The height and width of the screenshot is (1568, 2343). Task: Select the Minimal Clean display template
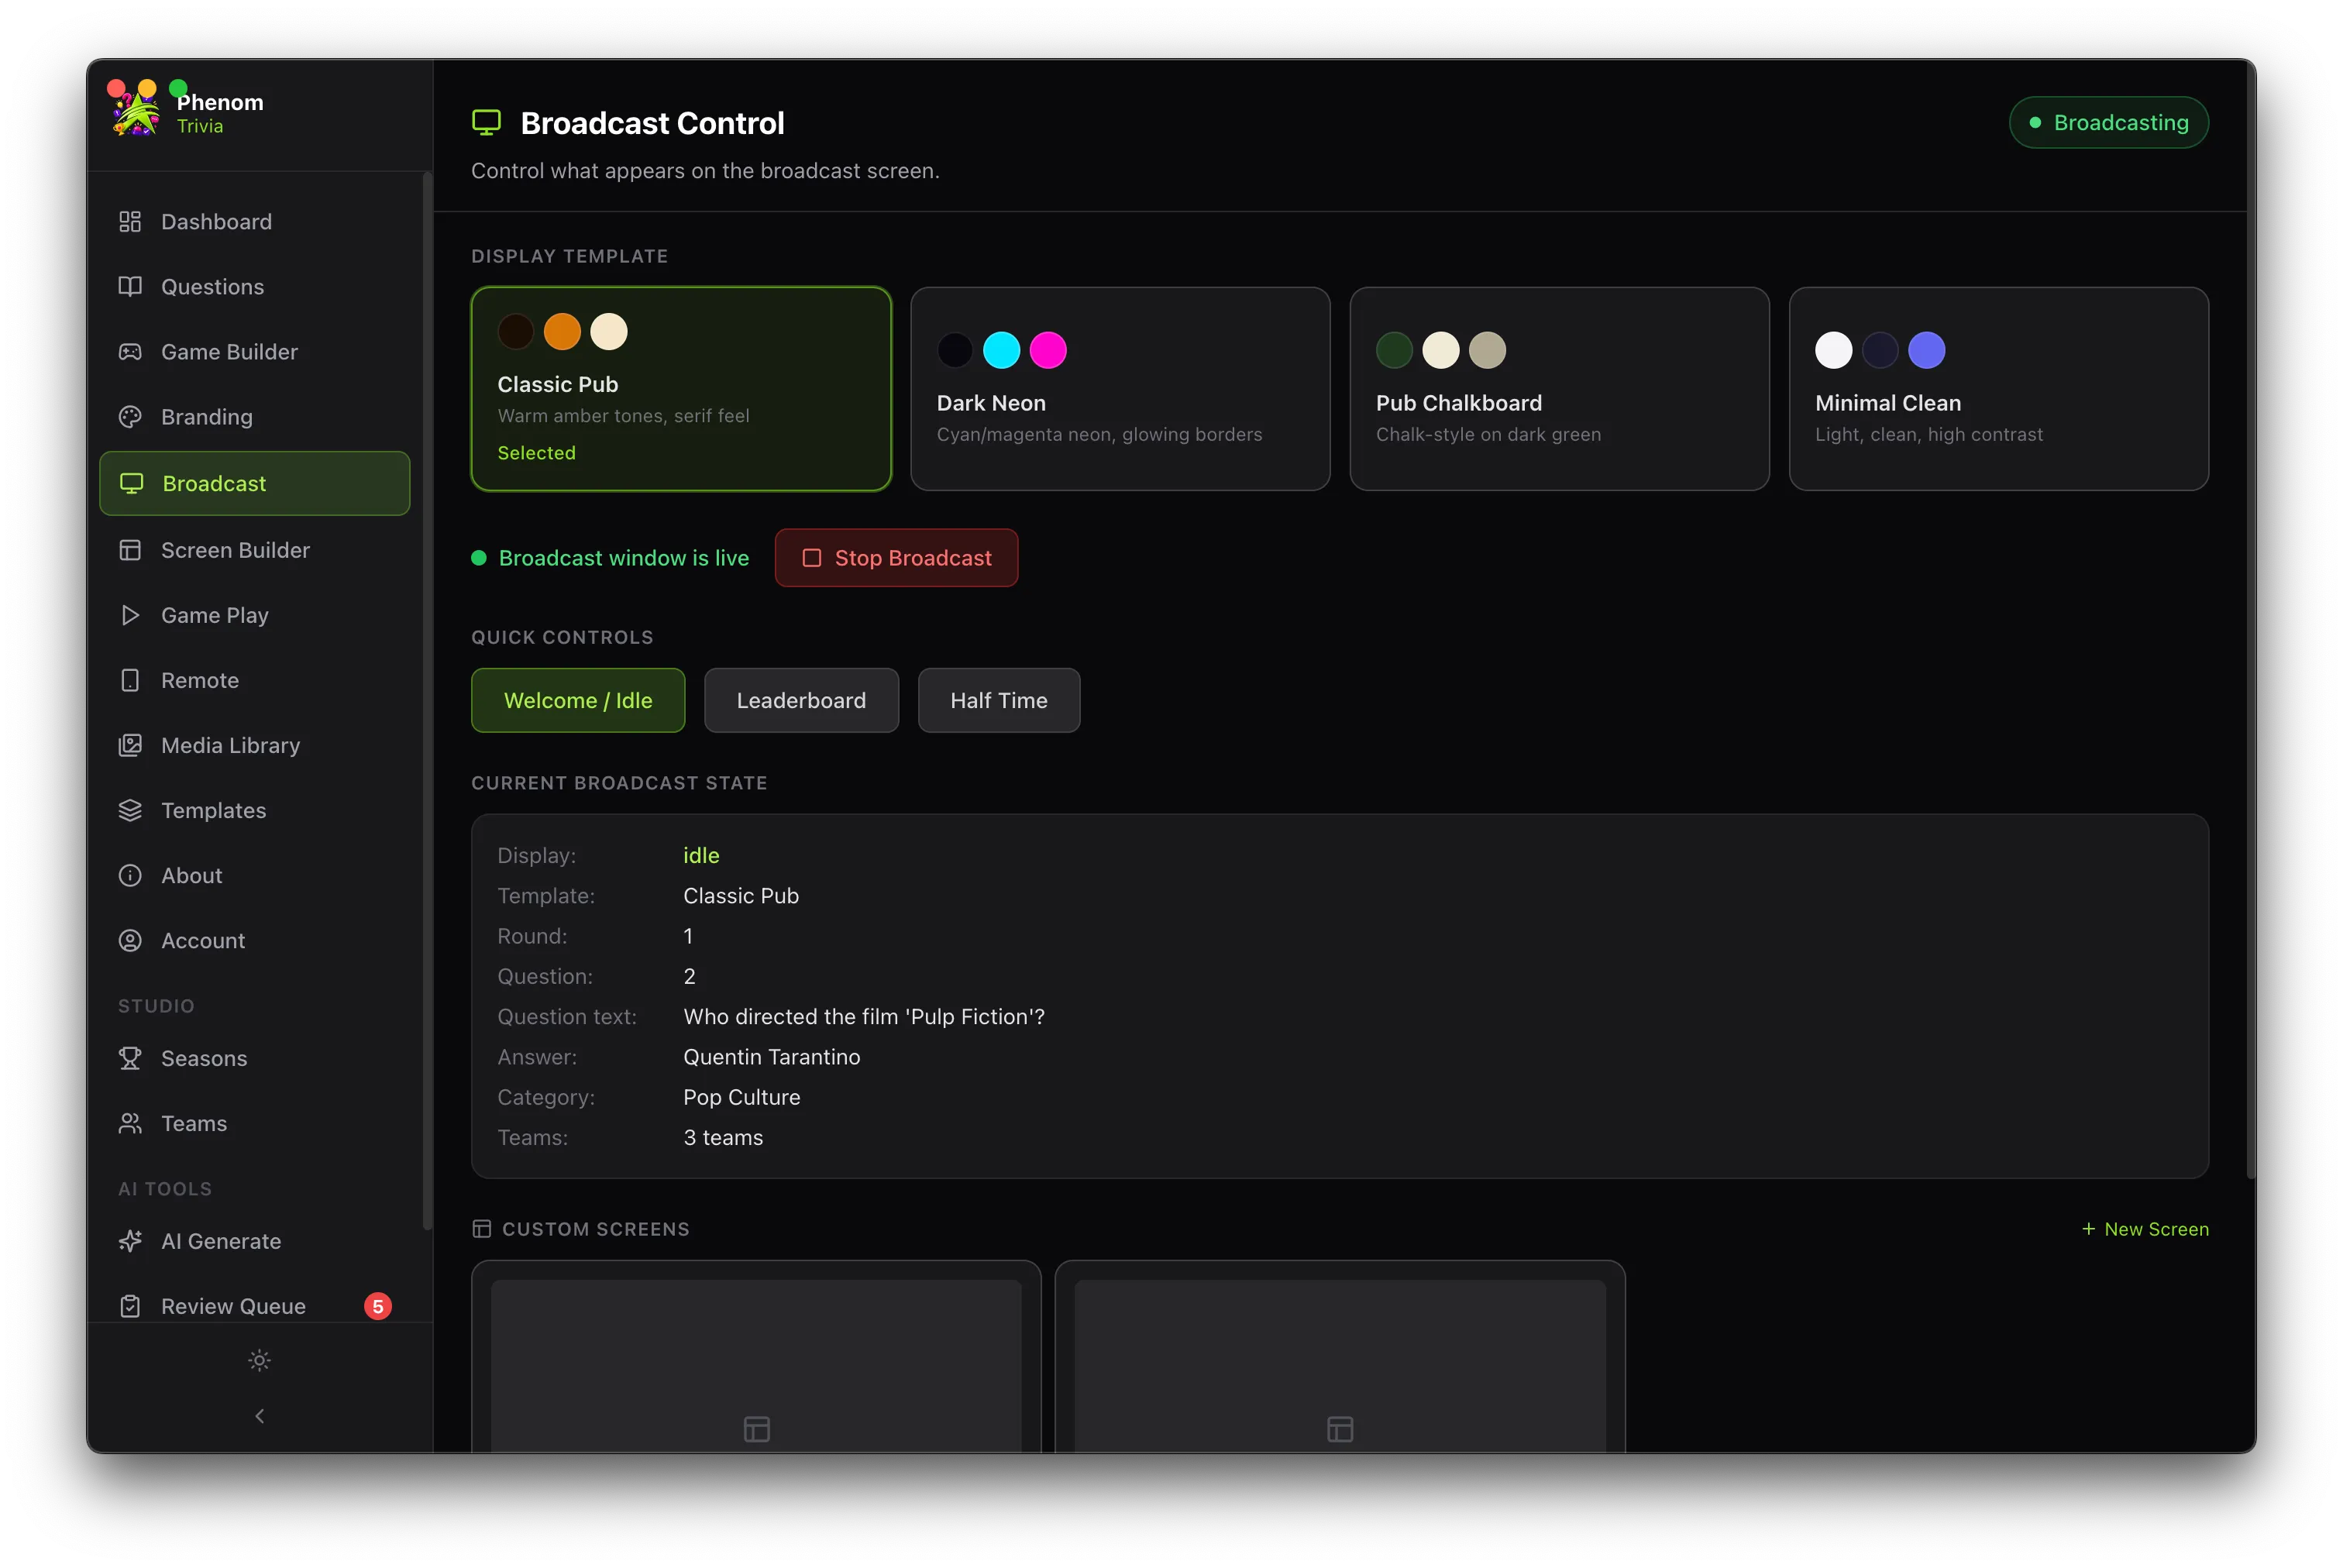[x=1998, y=389]
